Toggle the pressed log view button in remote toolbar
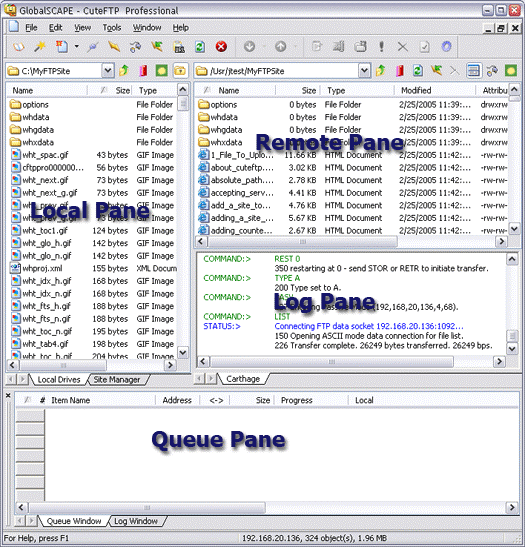 click(473, 71)
